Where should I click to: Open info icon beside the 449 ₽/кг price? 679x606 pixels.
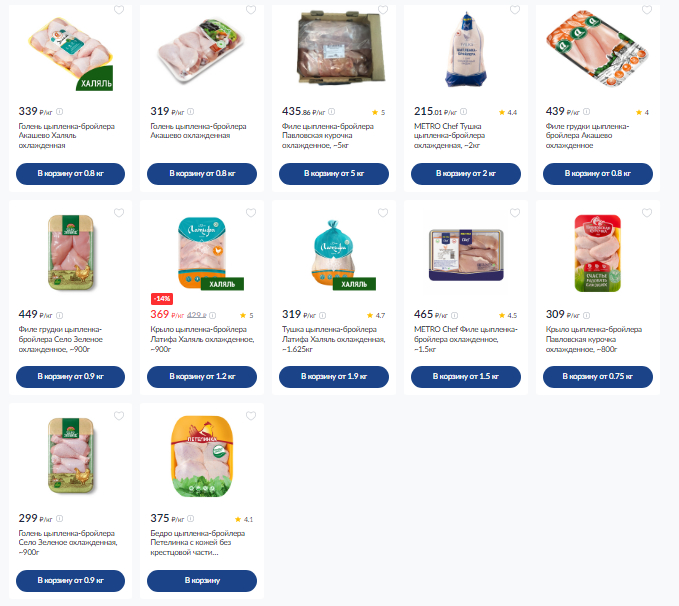point(59,315)
